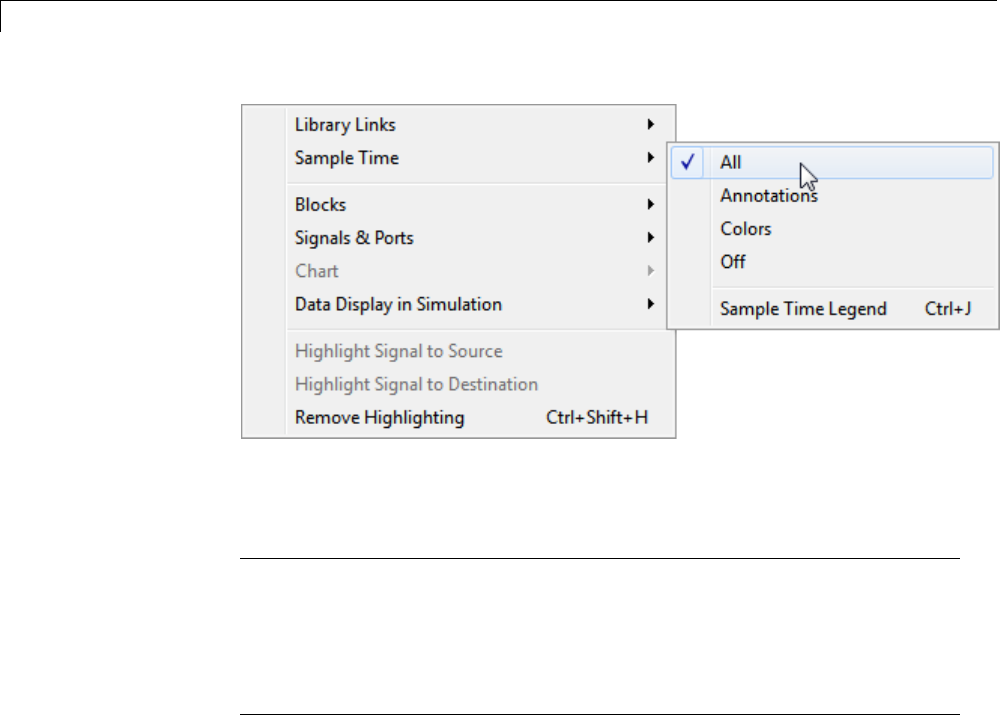Turn sample time display Off

(x=733, y=262)
